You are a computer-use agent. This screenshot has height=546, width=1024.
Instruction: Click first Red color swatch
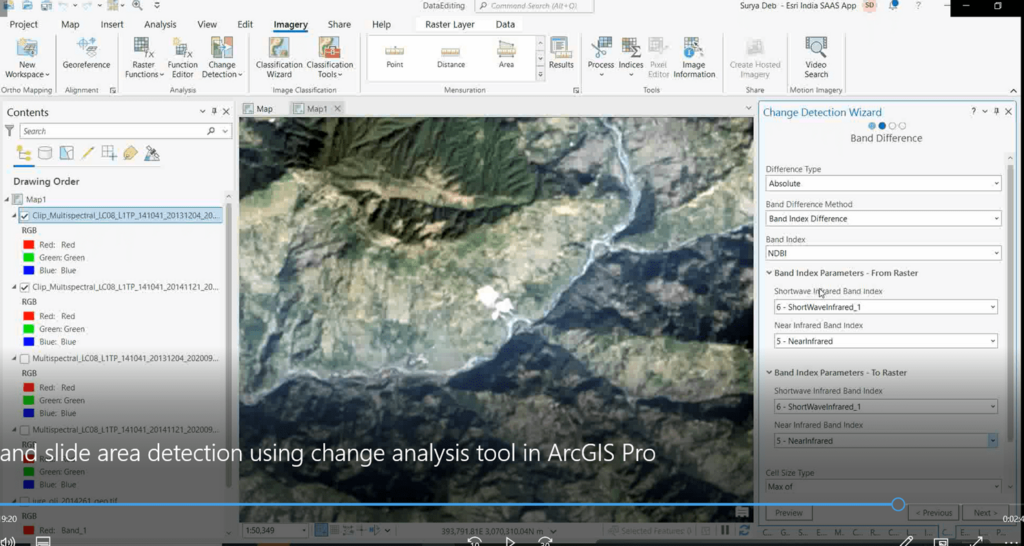pyautogui.click(x=28, y=244)
